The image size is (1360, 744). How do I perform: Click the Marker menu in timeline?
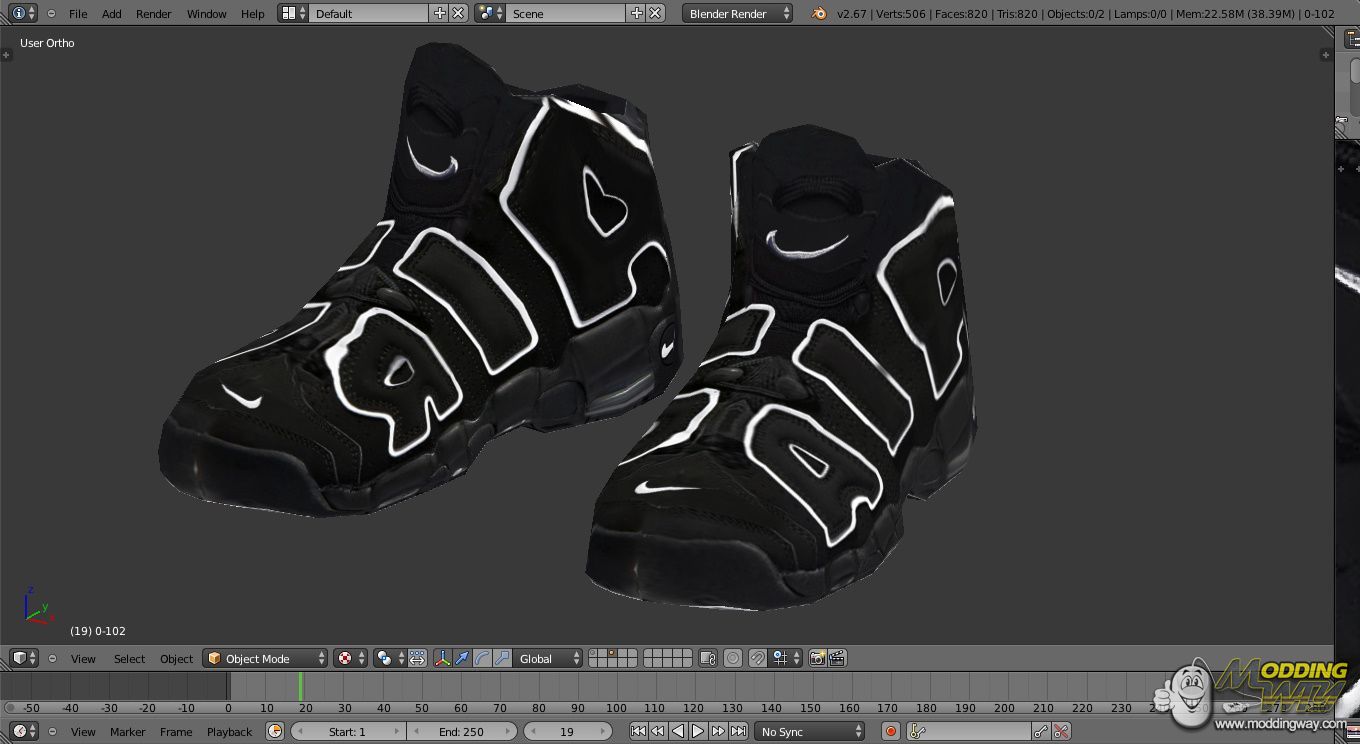click(x=127, y=732)
